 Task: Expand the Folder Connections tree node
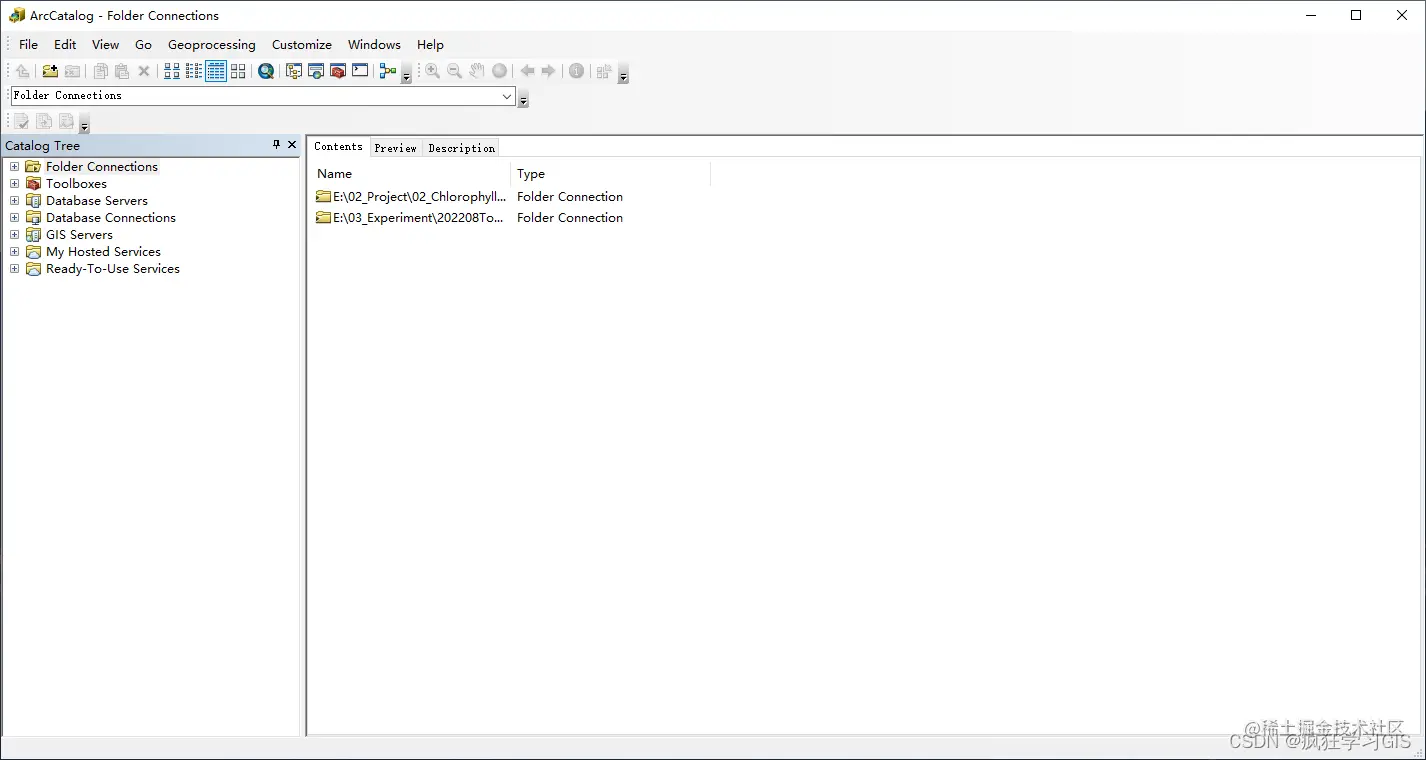click(14, 167)
